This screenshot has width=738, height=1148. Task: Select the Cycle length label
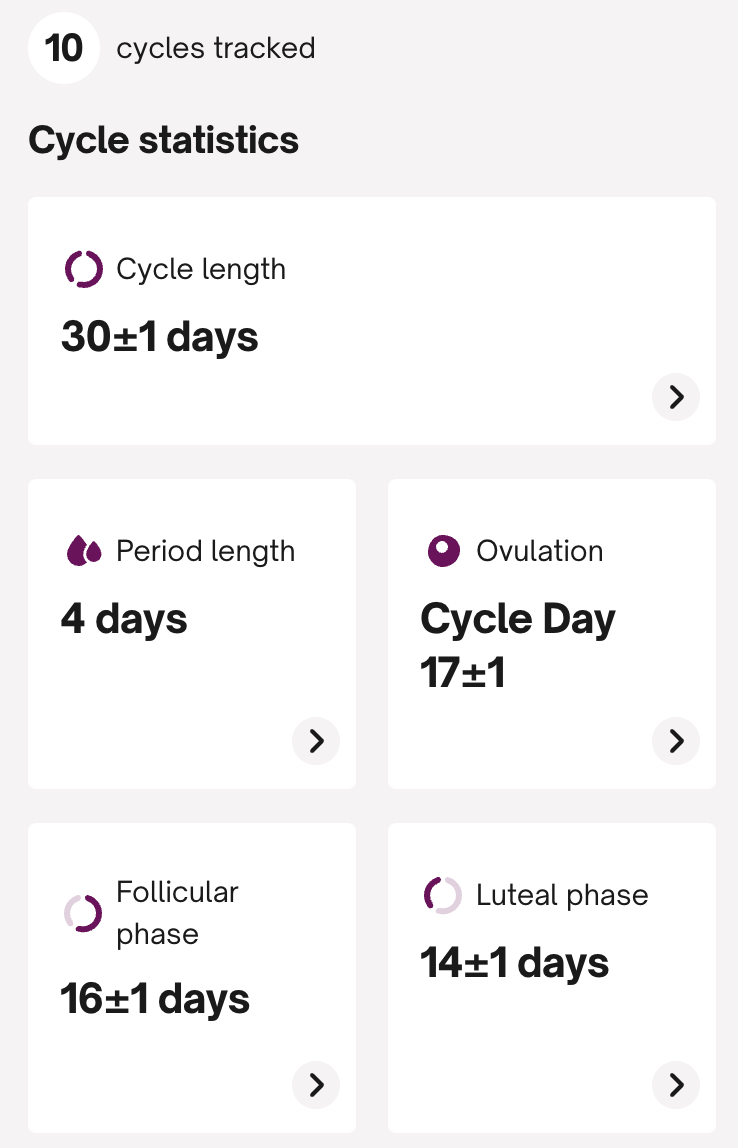point(201,269)
